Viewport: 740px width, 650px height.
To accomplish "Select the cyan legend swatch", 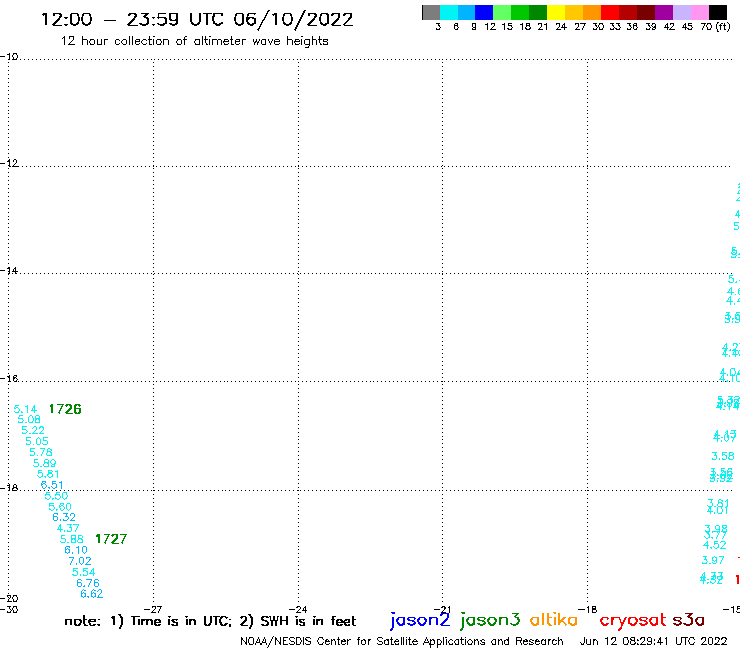I will [x=449, y=12].
